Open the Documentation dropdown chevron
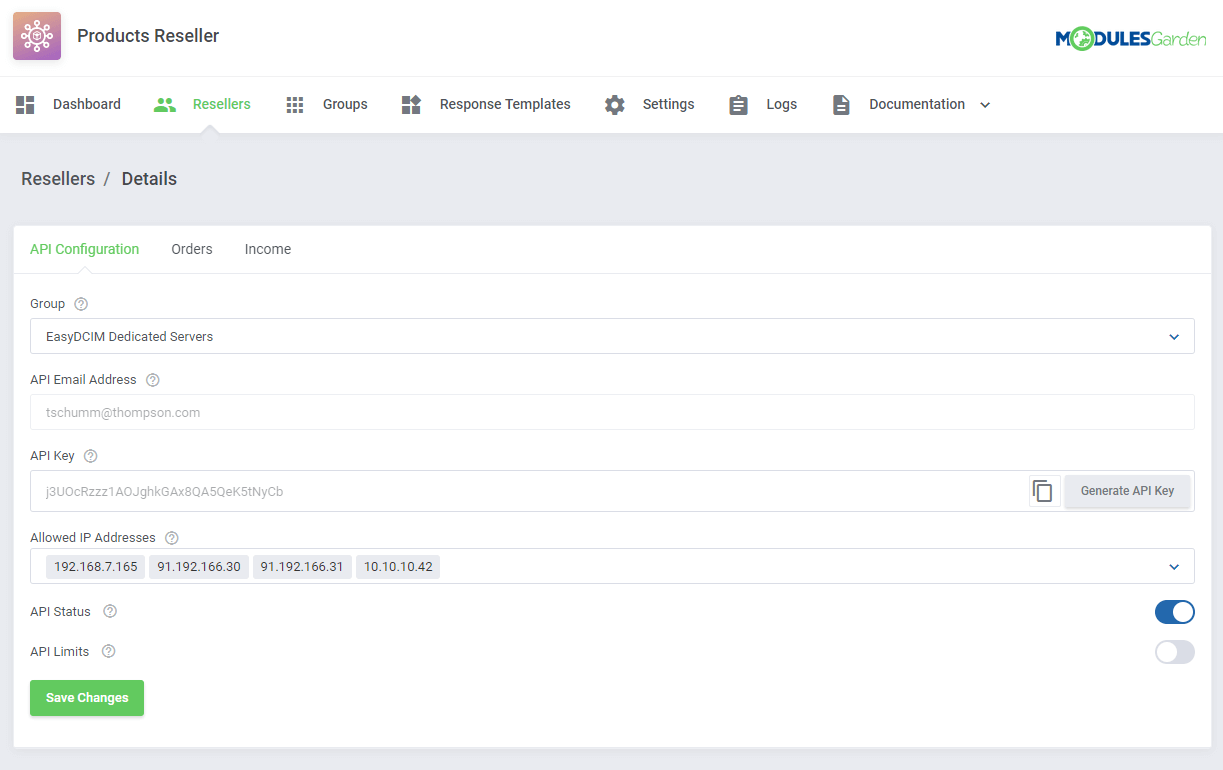The height and width of the screenshot is (770, 1223). pos(985,104)
